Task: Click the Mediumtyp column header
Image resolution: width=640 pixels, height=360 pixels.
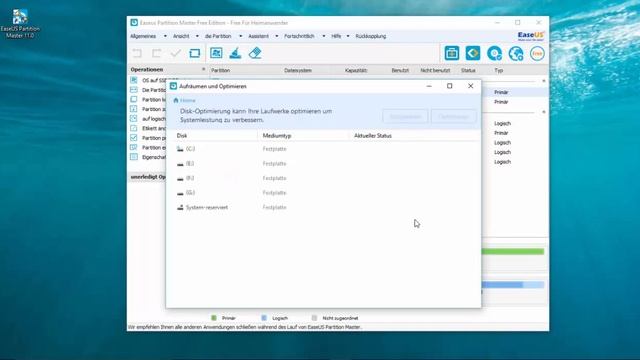Action: (x=277, y=136)
